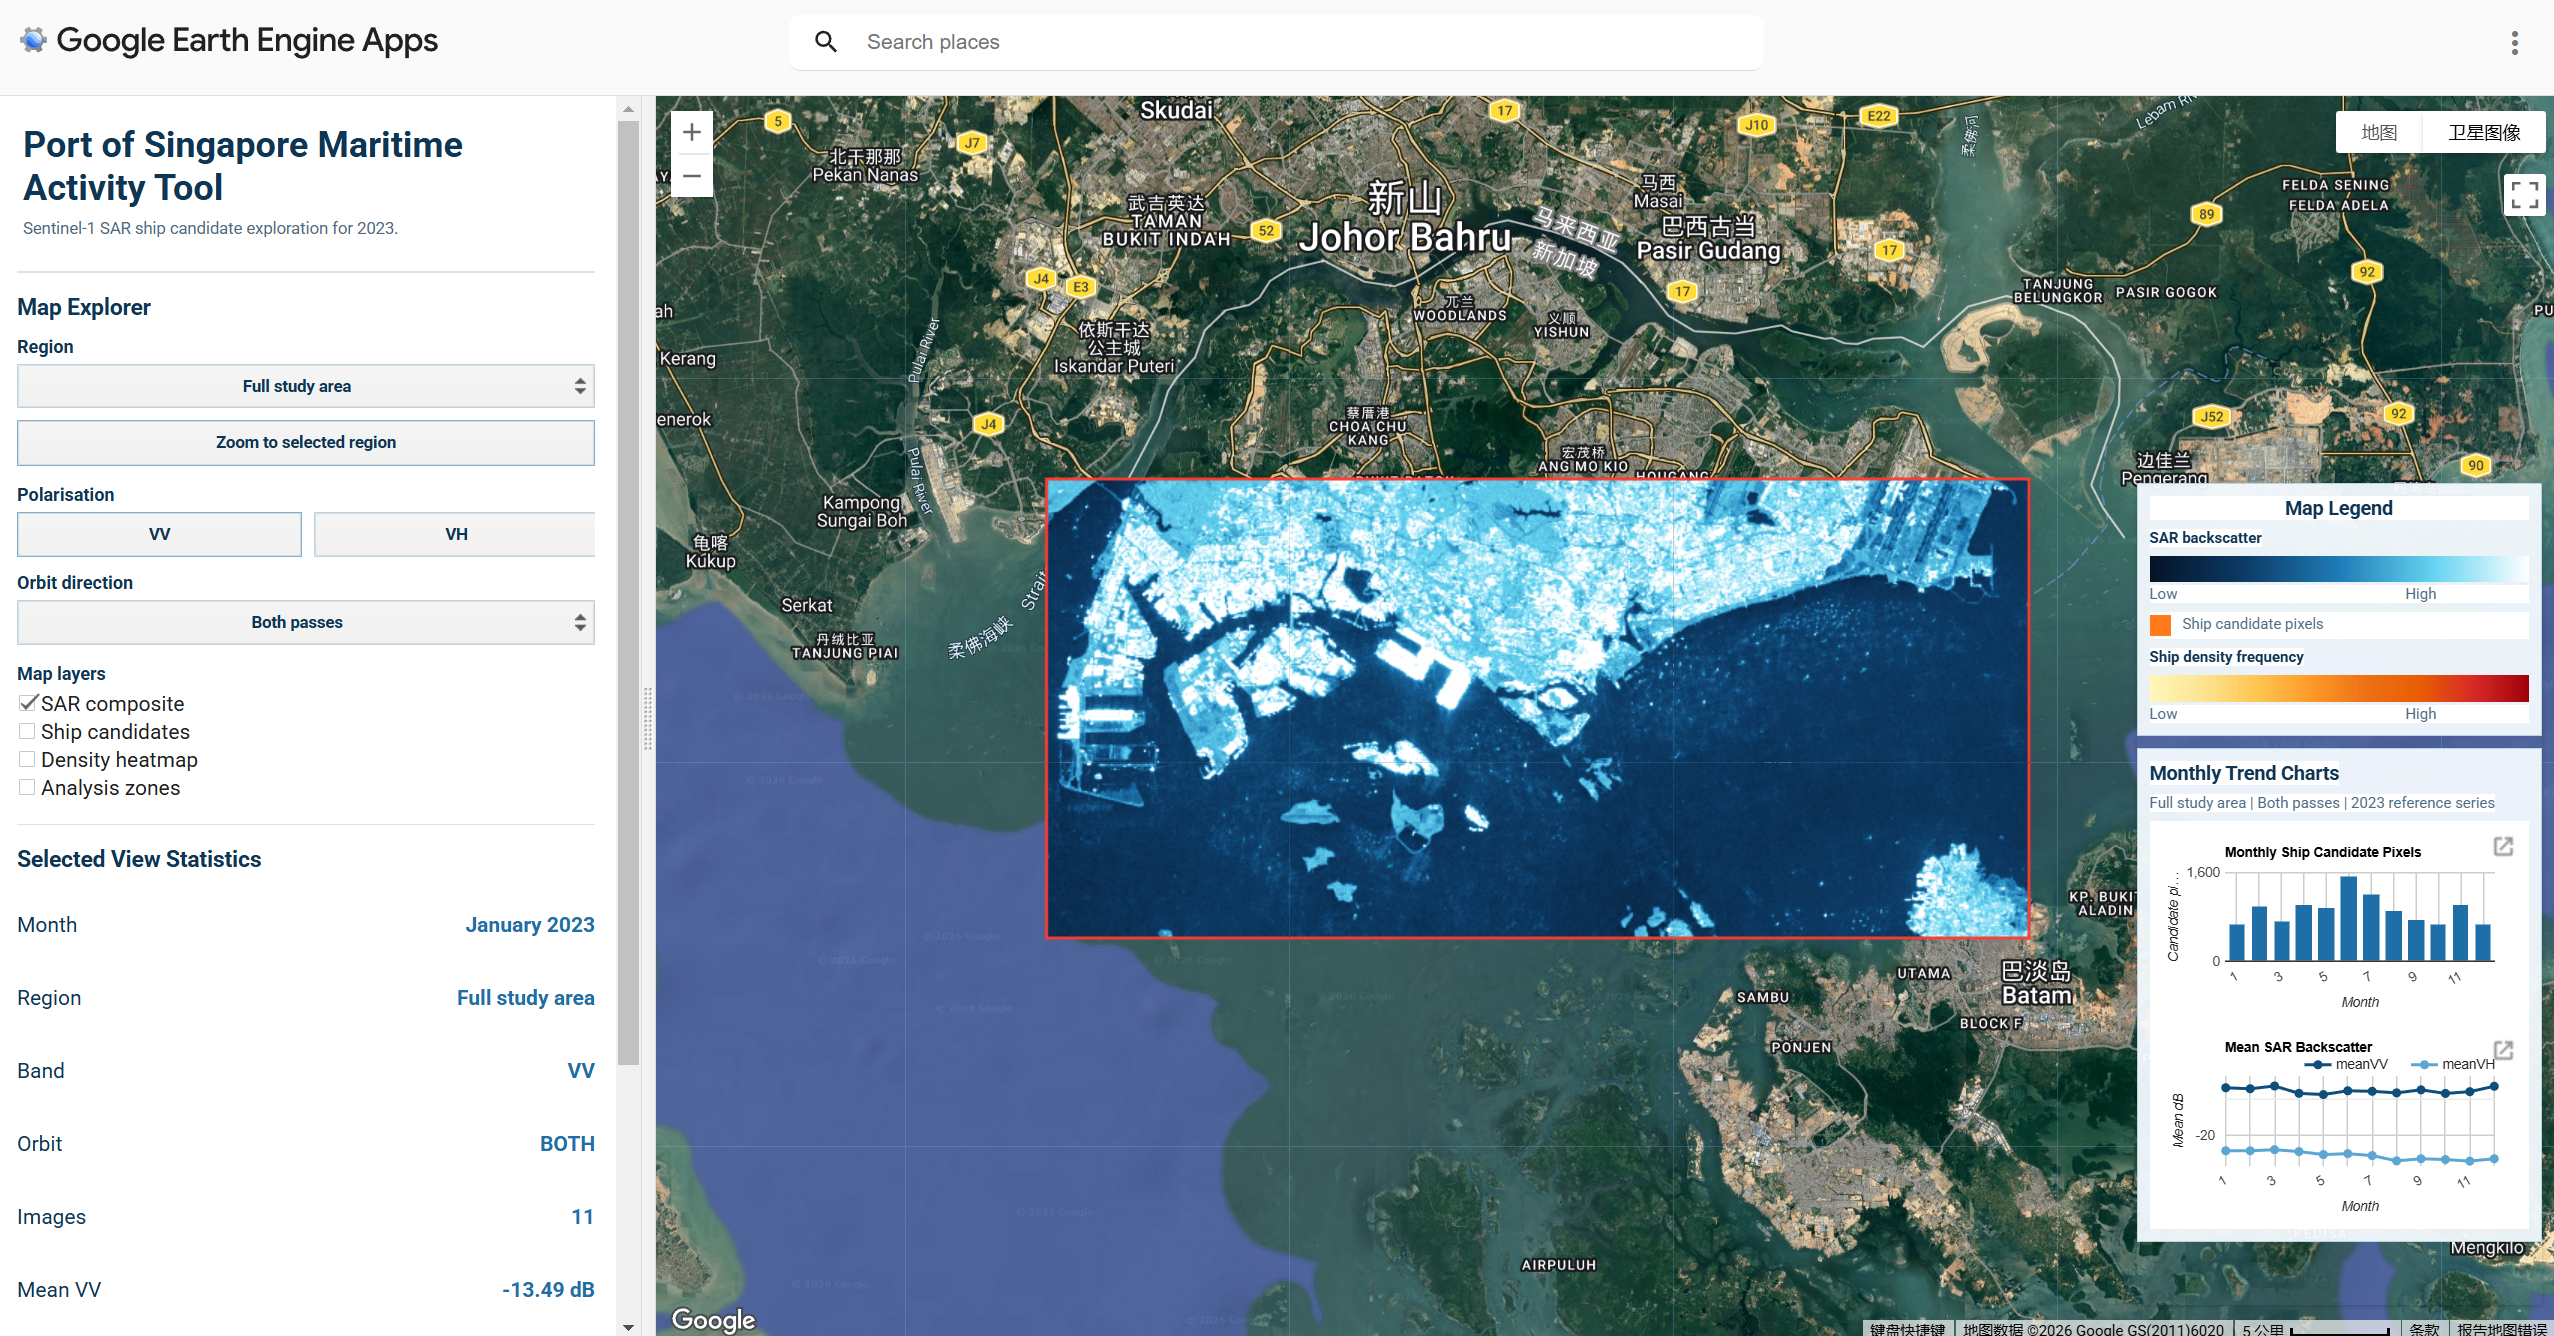Click the map scale bar 5 公里
This screenshot has width=2554, height=1336.
(2316, 1328)
